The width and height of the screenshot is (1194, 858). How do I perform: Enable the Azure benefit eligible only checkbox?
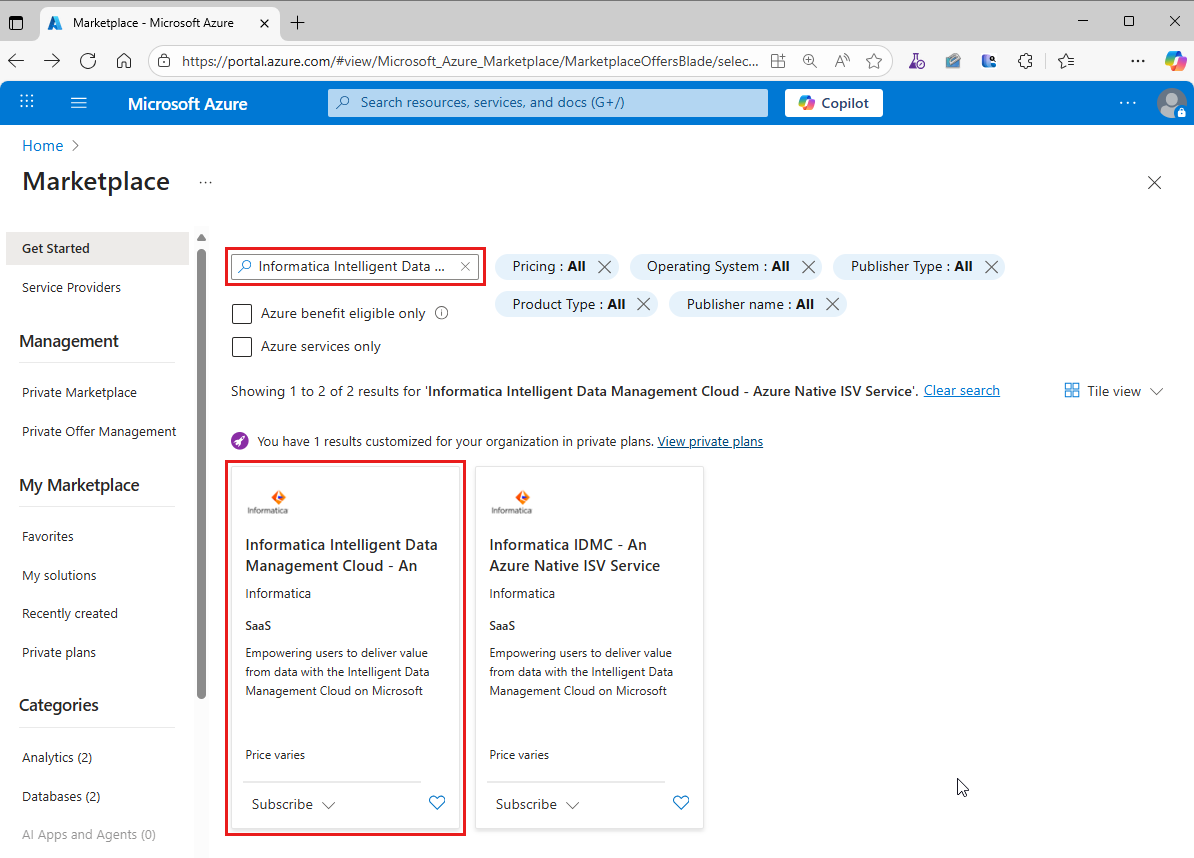coord(241,313)
